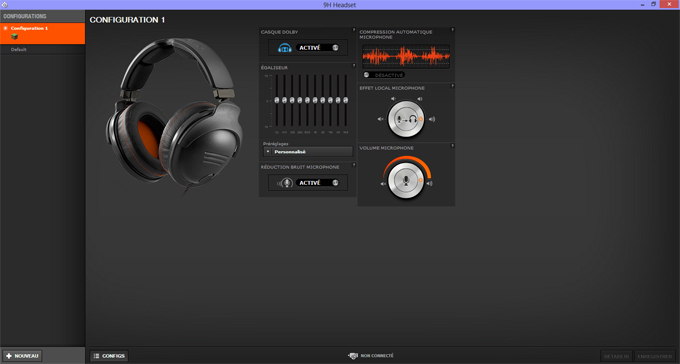
Task: Select the Default configuration
Action: pyautogui.click(x=42, y=49)
